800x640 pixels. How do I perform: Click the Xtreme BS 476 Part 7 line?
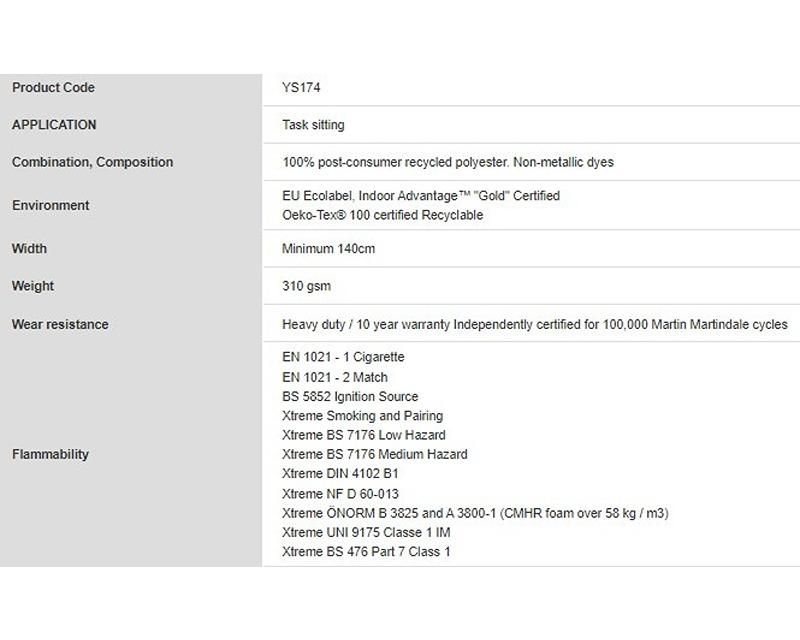(366, 552)
